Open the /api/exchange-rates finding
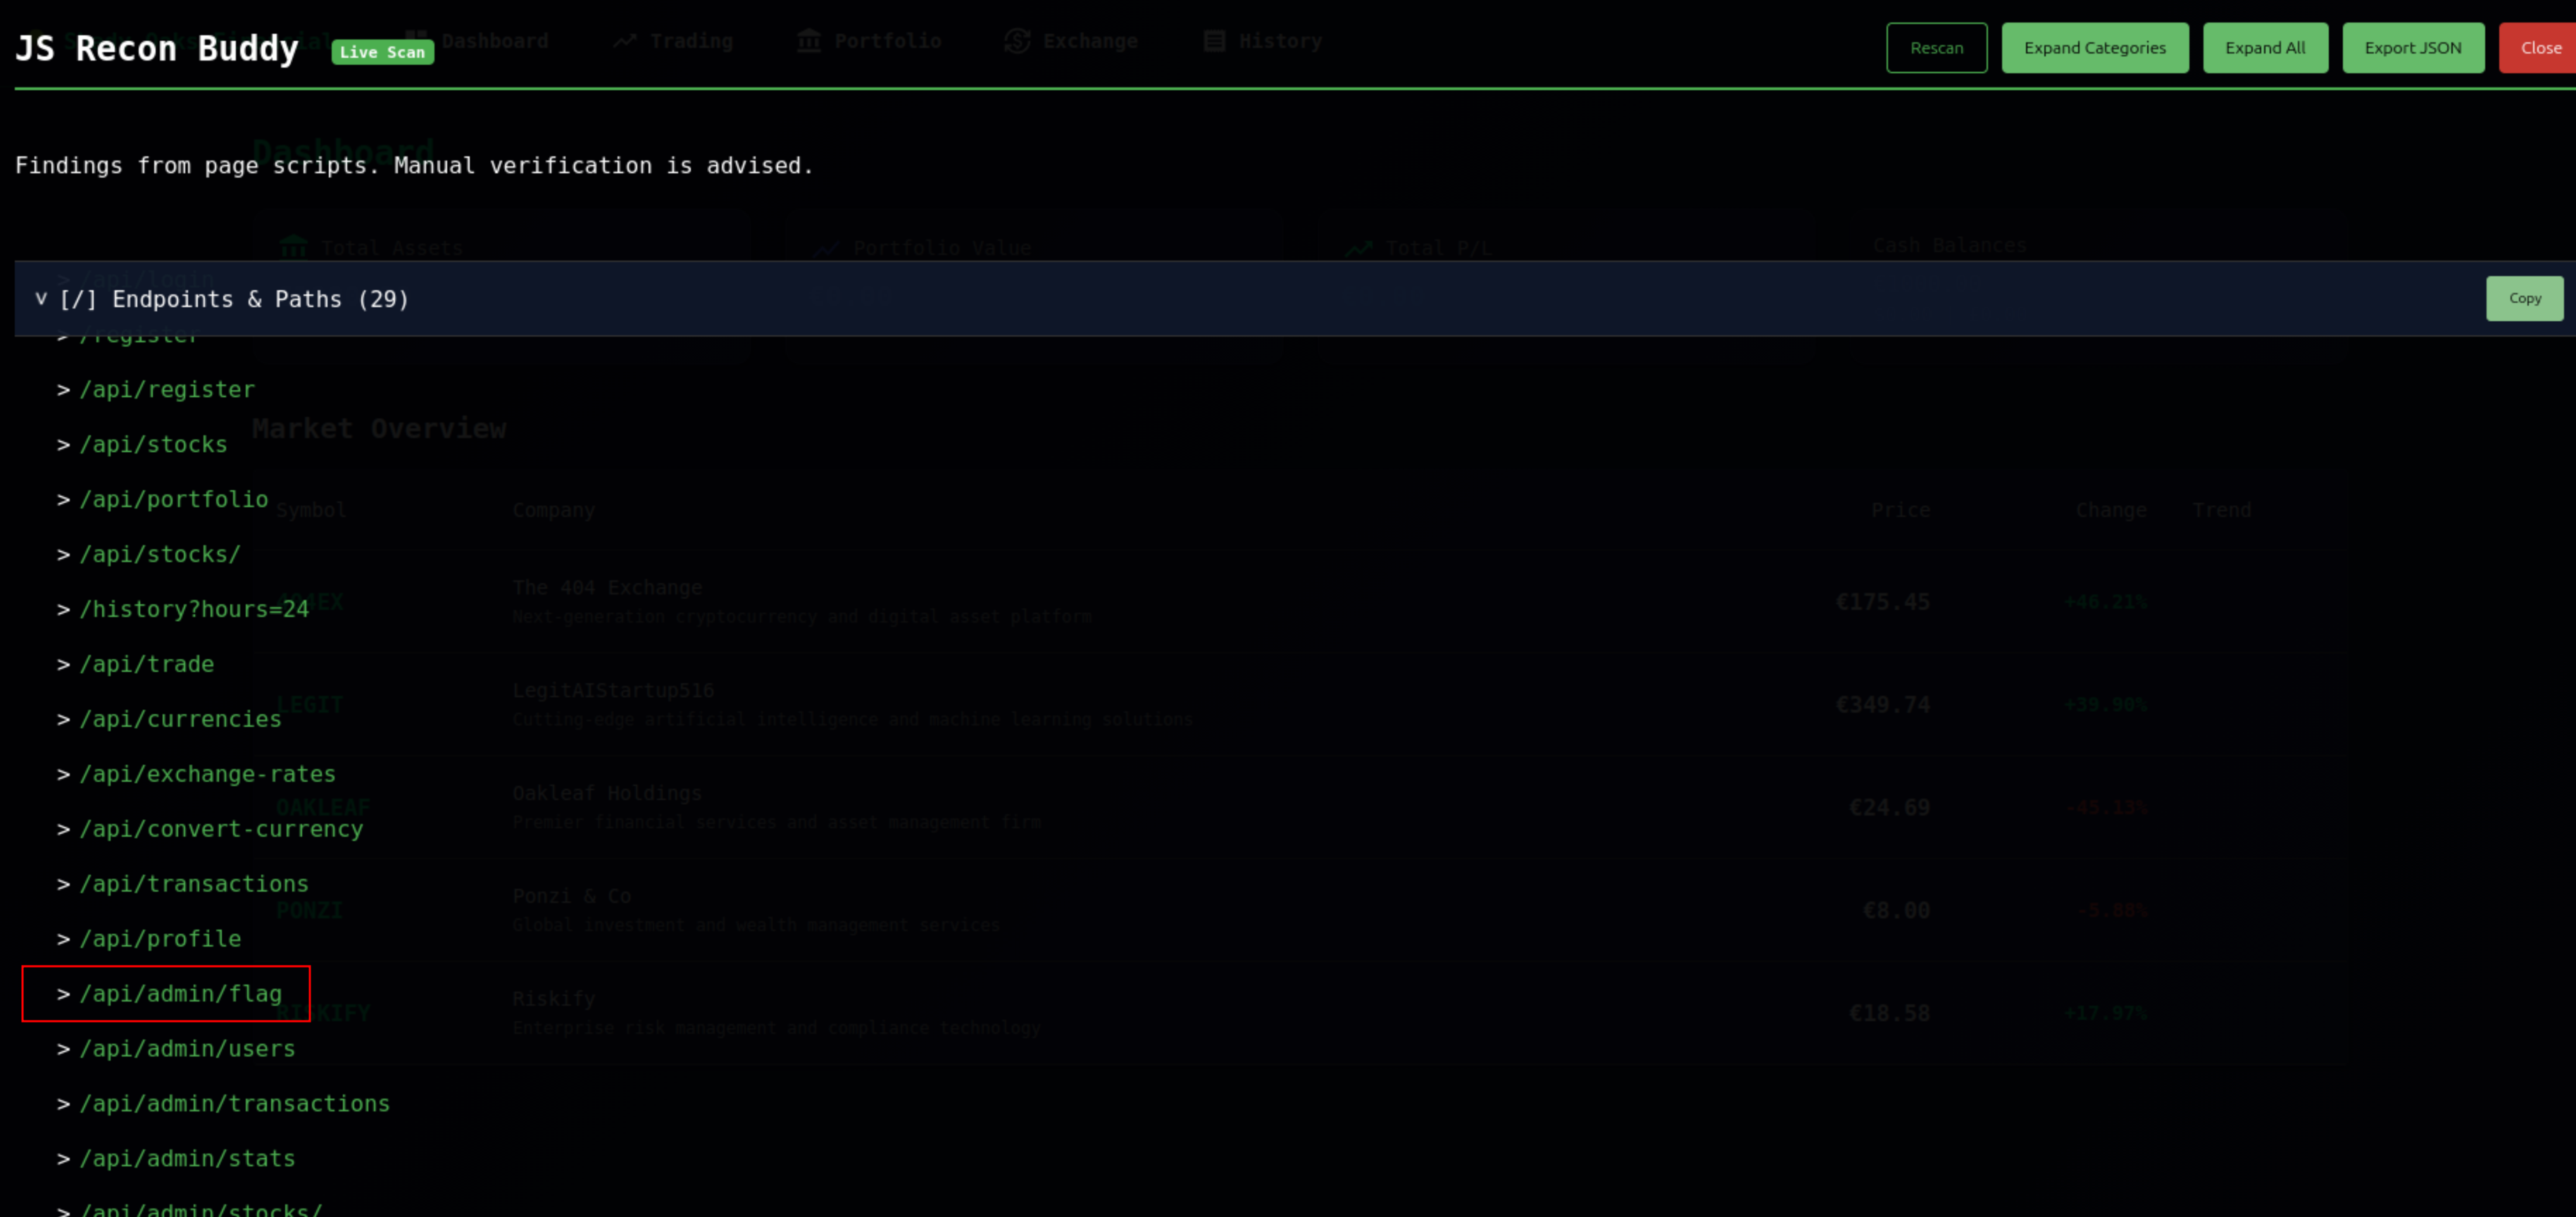Viewport: 2576px width, 1217px height. pyautogui.click(x=207, y=774)
